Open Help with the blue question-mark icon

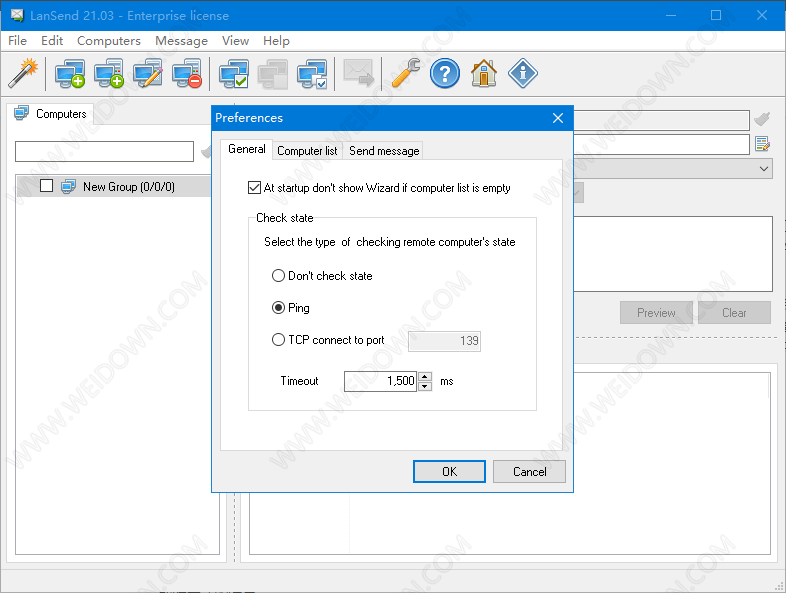445,73
